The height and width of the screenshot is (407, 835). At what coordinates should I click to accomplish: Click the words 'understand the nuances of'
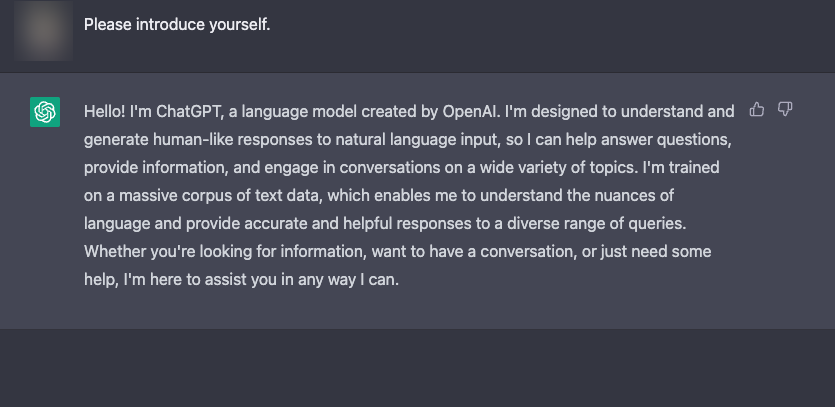coord(577,196)
